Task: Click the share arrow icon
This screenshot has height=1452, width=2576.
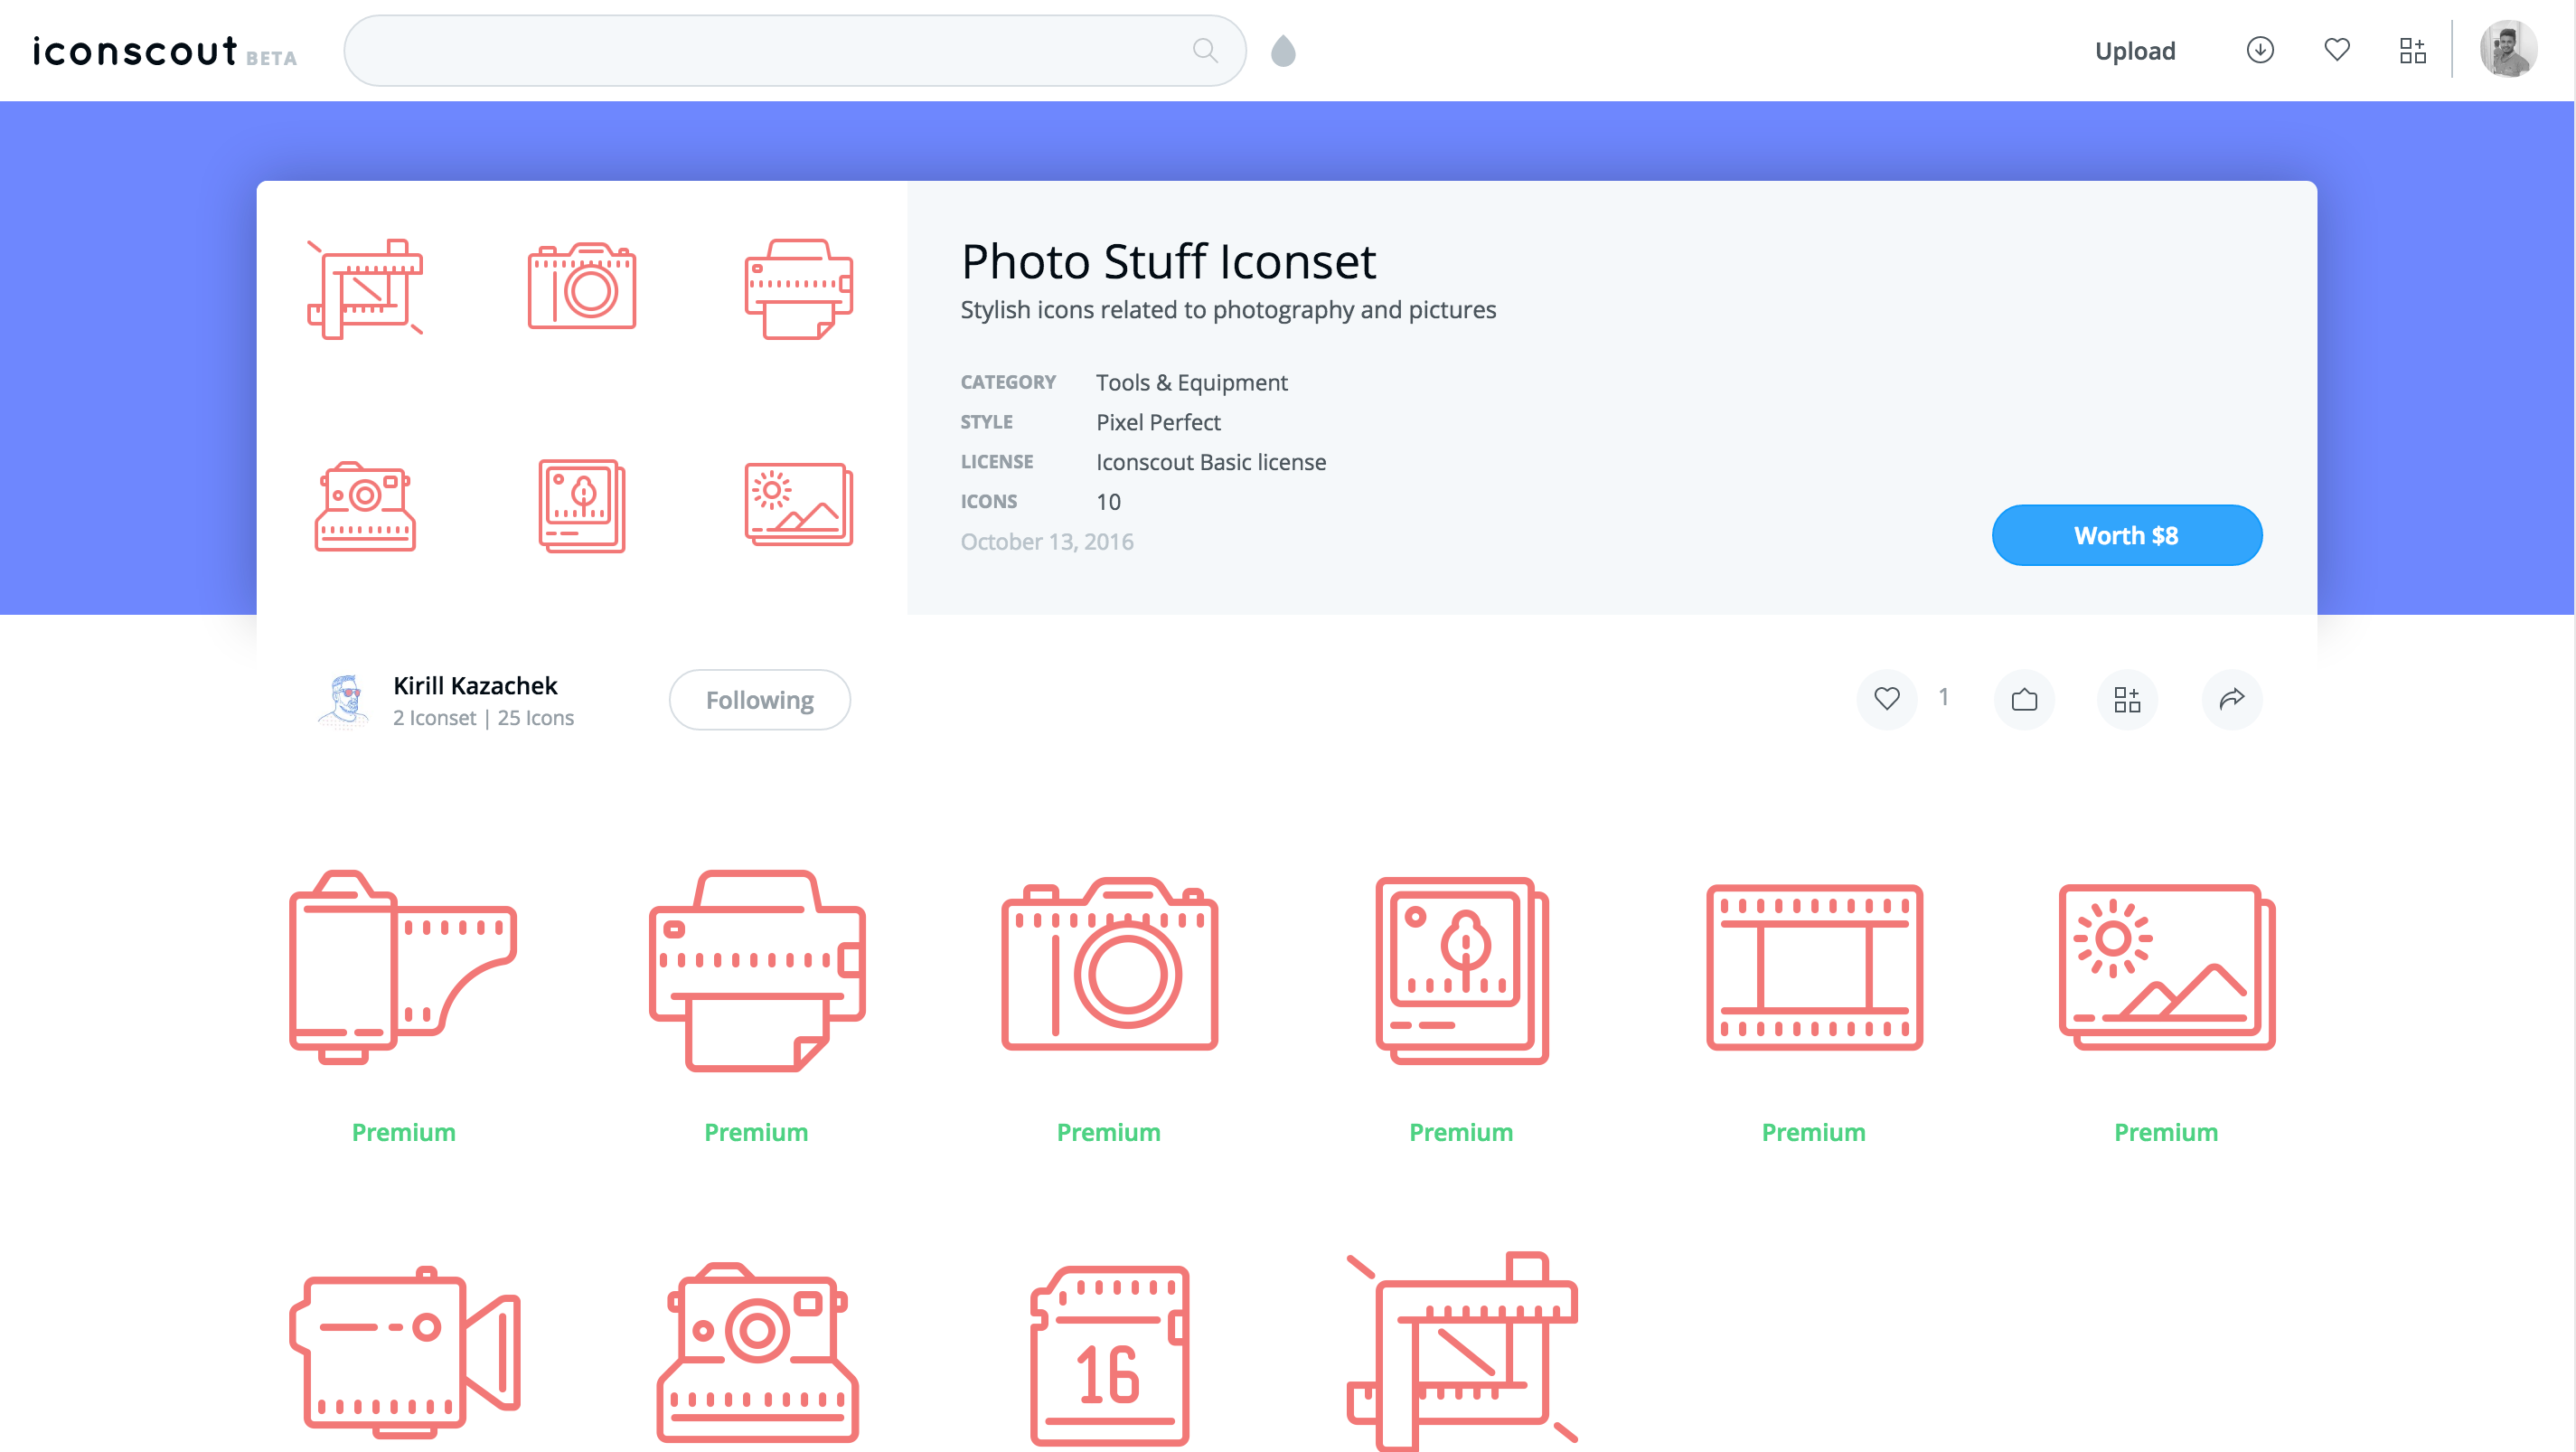Action: tap(2231, 699)
